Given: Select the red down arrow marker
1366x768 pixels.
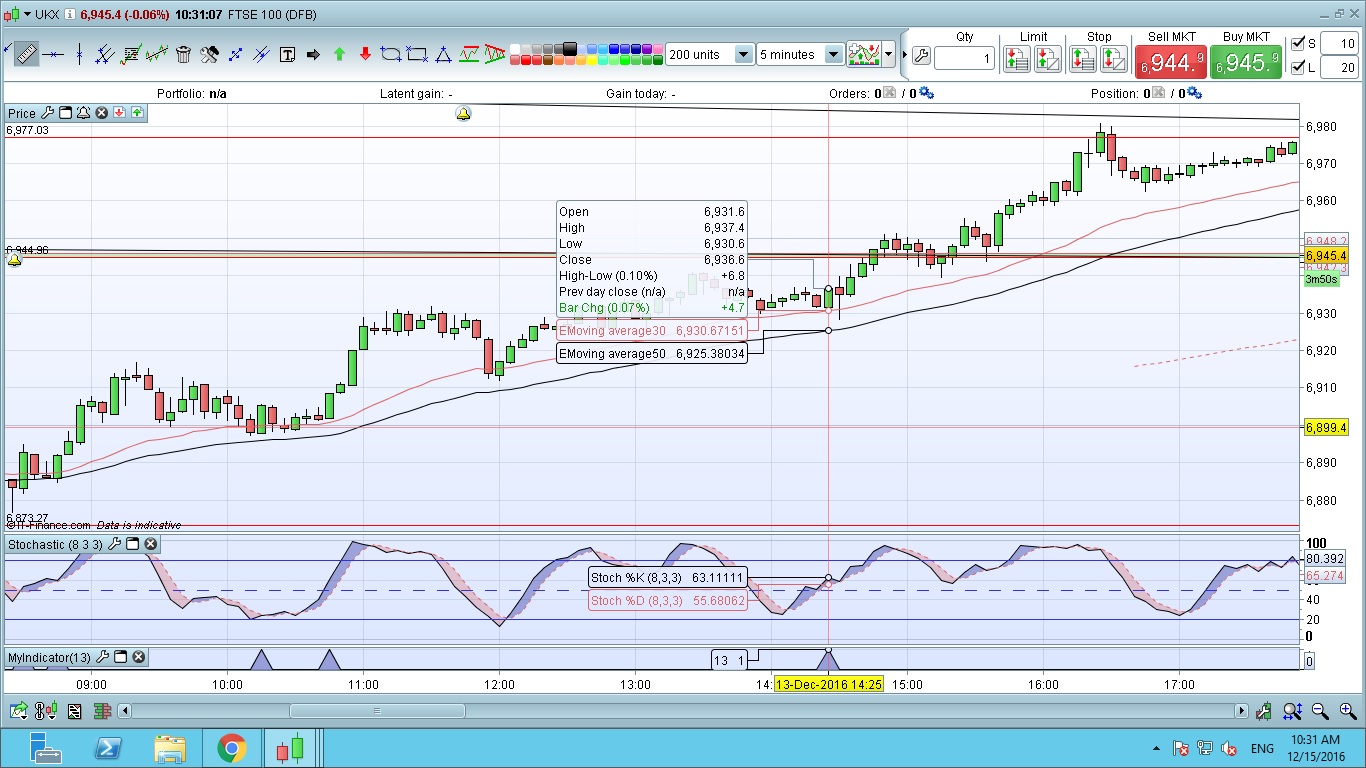Looking at the screenshot, I should coord(365,54).
